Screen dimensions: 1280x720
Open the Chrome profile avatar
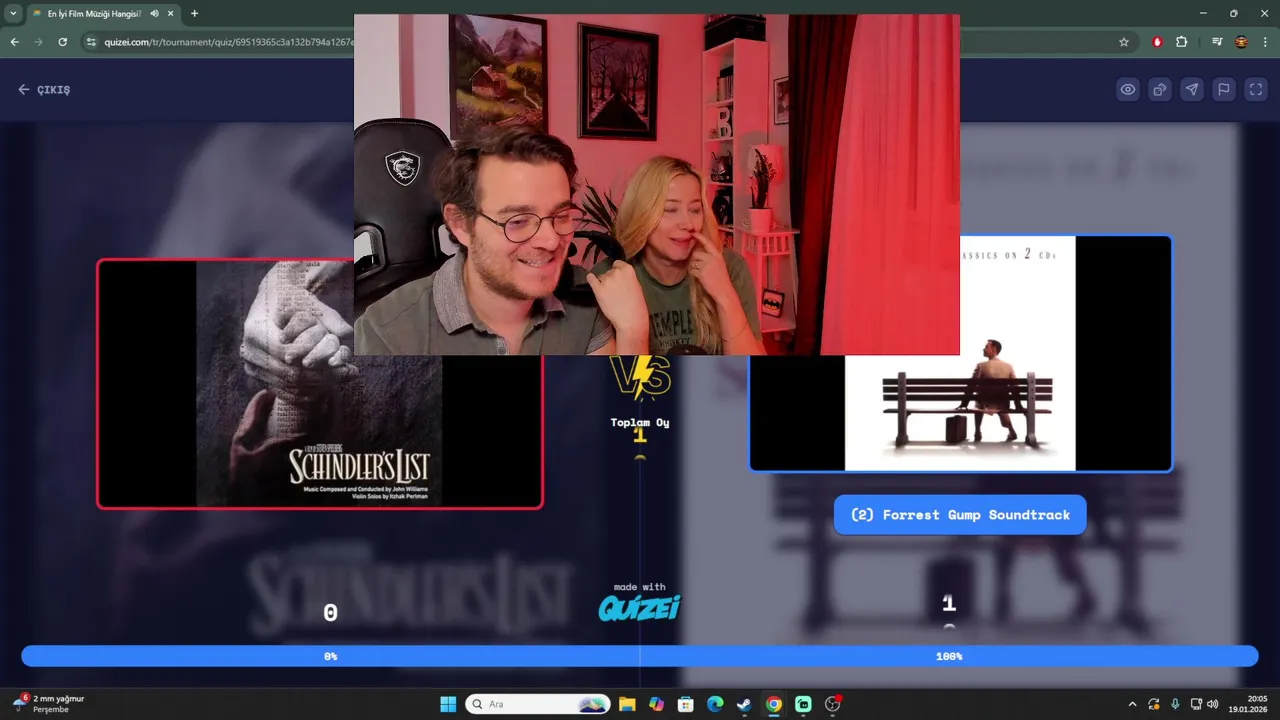(1241, 42)
